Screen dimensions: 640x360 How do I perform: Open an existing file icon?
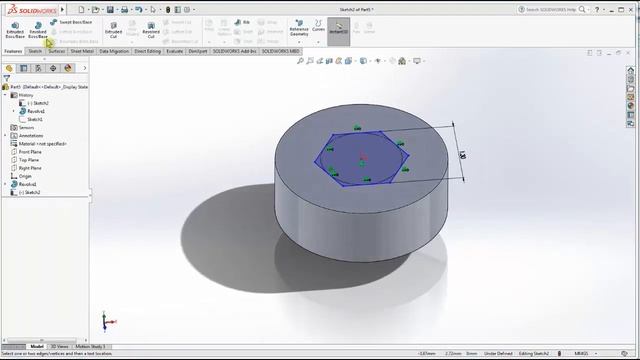coord(96,9)
